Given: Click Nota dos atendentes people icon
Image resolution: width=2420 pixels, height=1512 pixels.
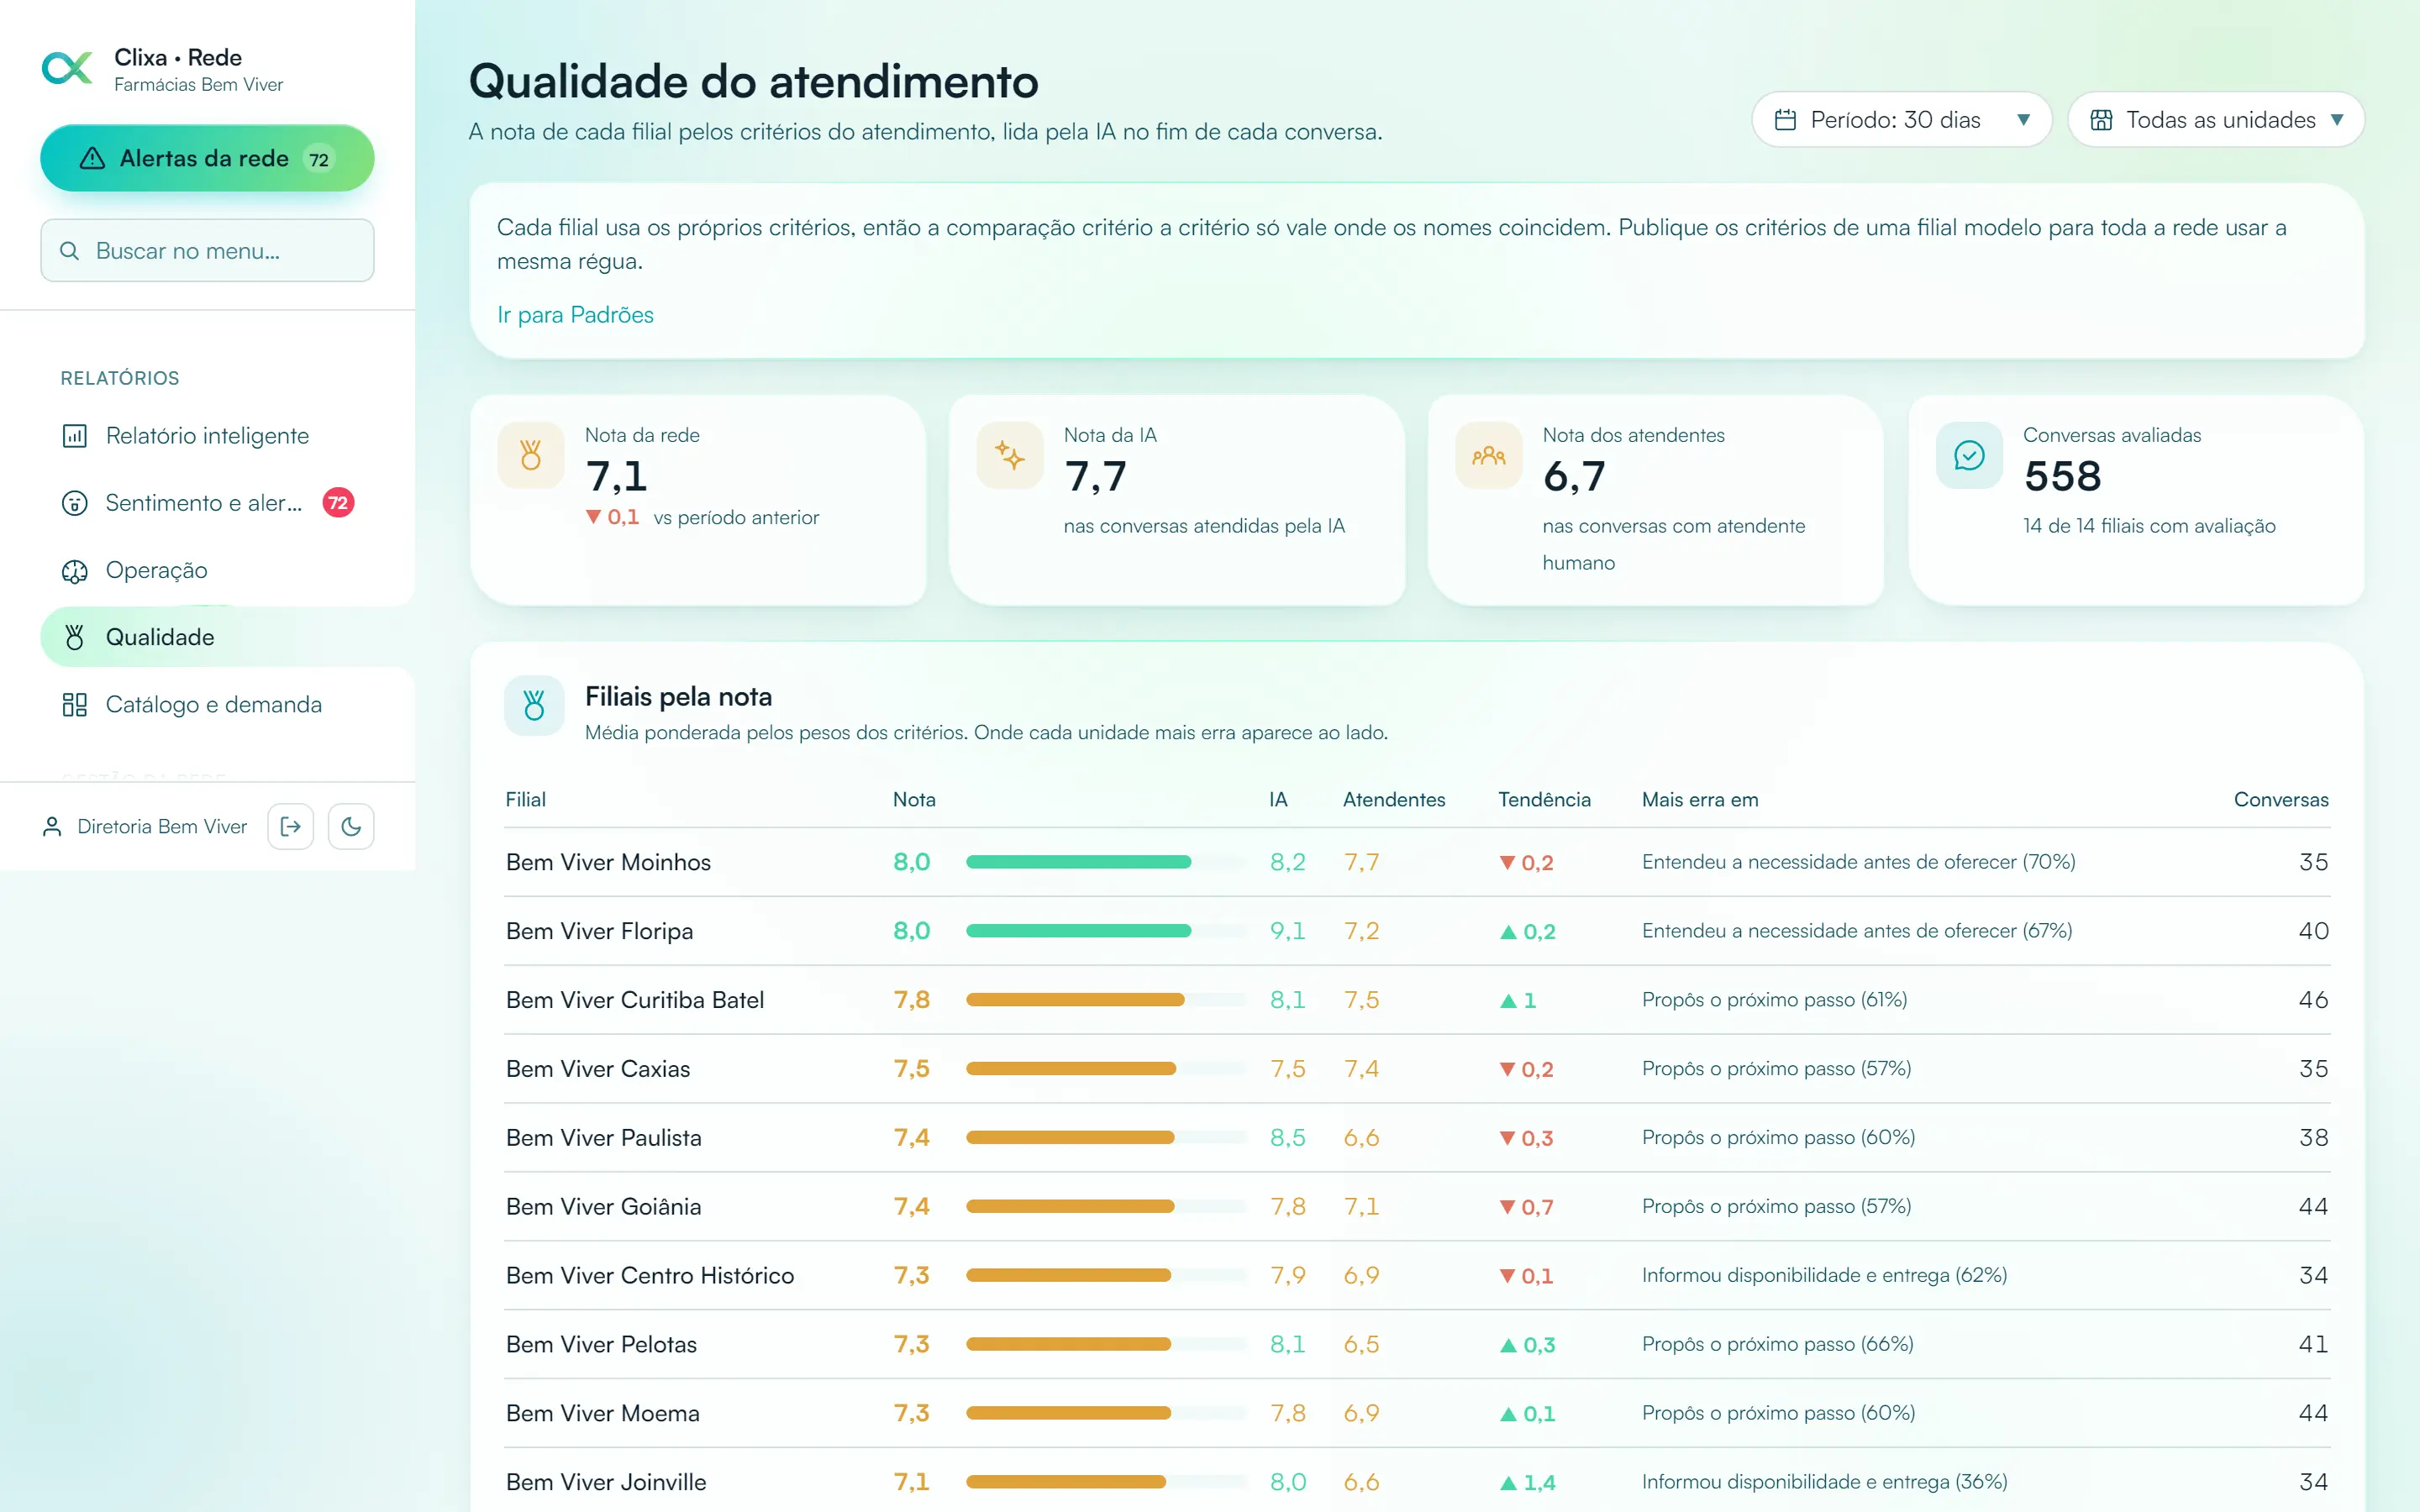Looking at the screenshot, I should click(1489, 456).
